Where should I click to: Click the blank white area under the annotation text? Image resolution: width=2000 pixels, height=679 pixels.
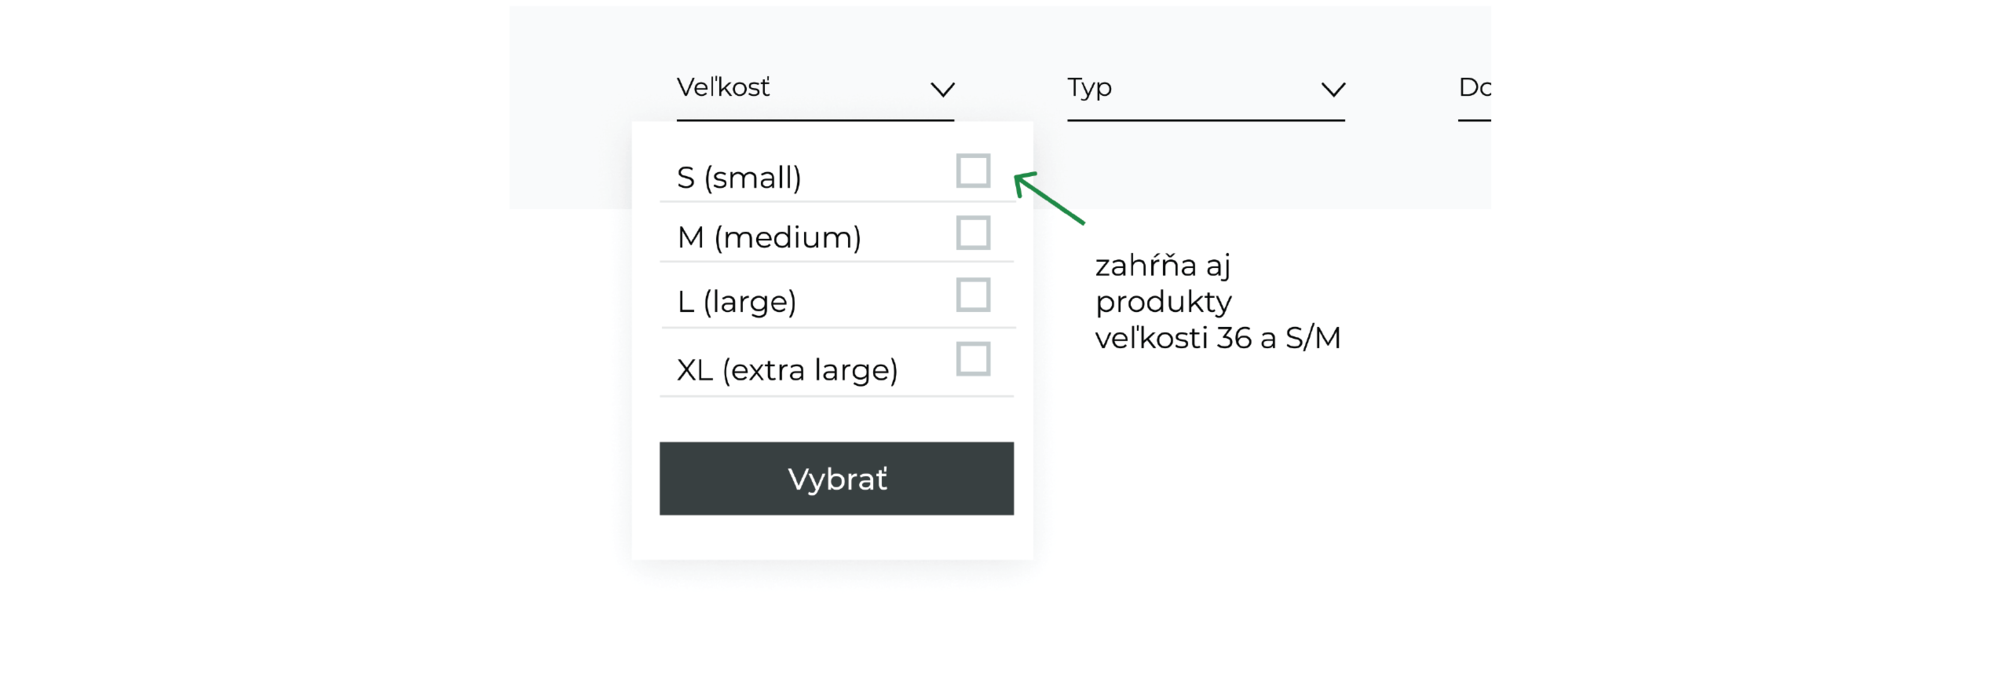[x=1250, y=500]
